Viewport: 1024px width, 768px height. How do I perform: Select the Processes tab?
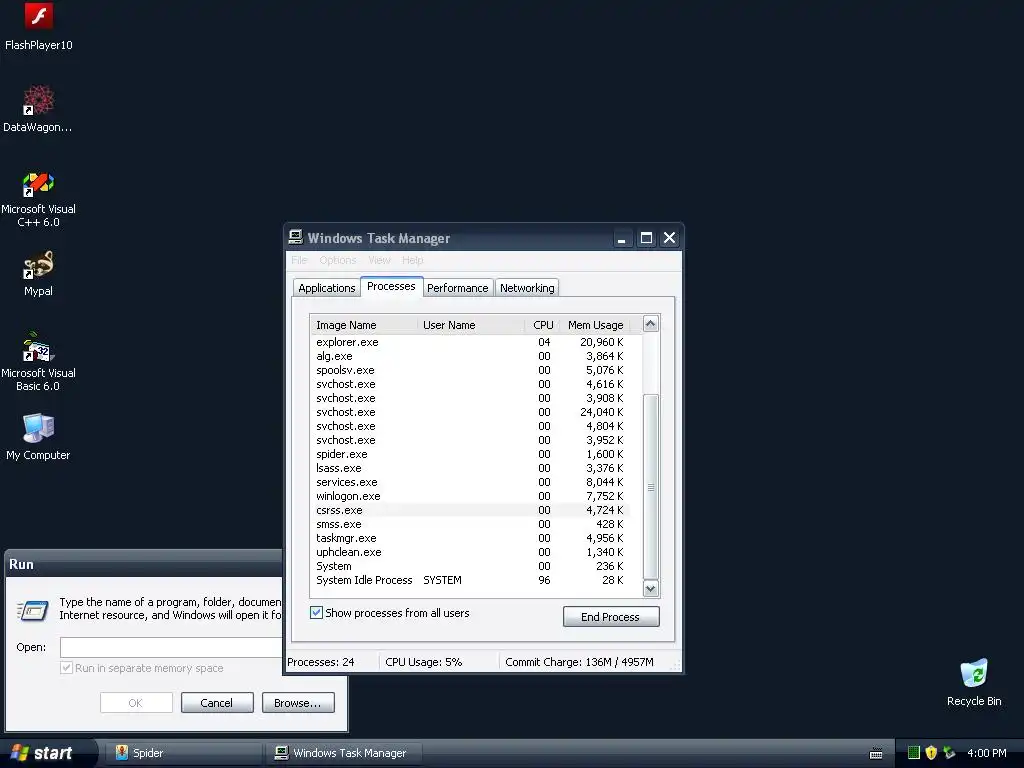[391, 286]
